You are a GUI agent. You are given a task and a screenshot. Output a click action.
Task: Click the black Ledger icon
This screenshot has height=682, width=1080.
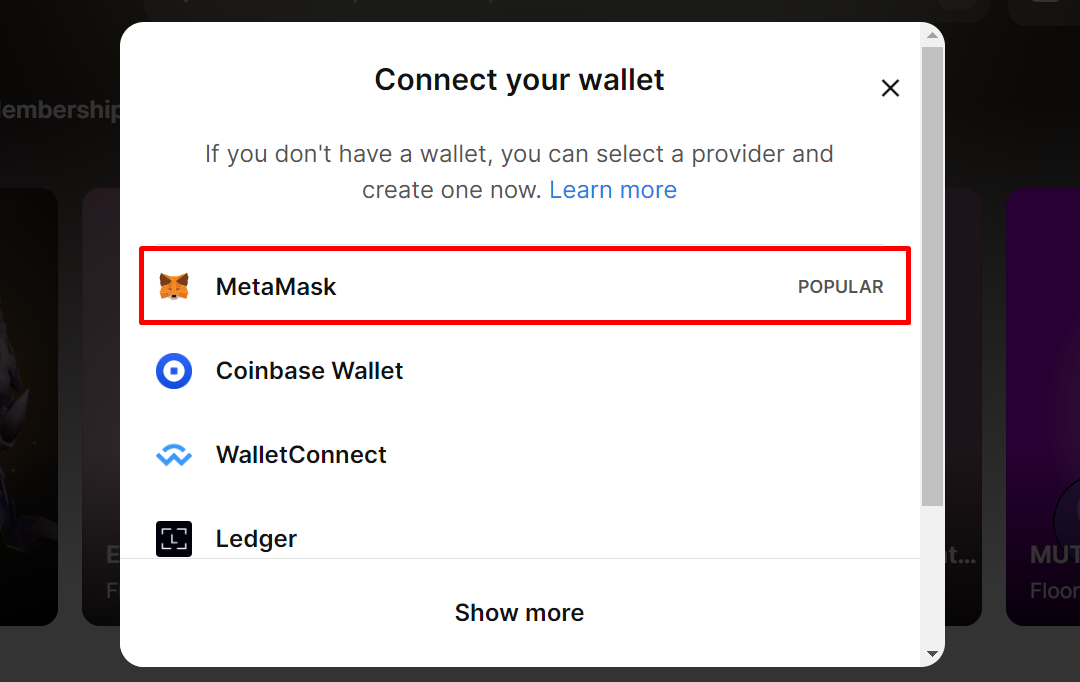click(x=174, y=539)
